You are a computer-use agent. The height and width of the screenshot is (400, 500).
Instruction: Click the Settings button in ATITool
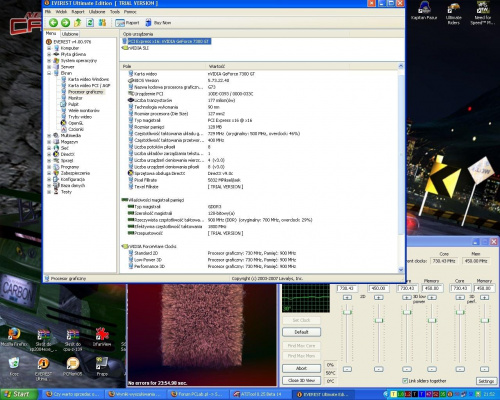486,381
